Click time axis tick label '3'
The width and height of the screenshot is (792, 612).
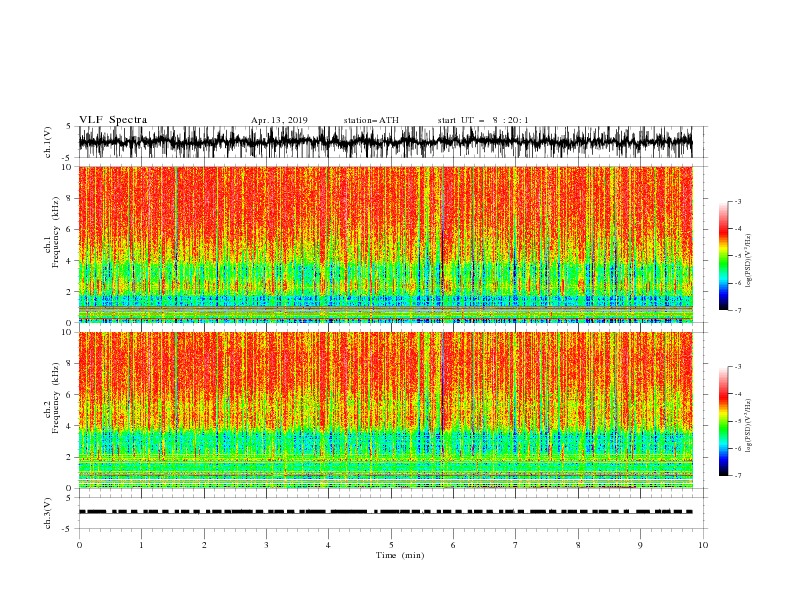267,545
